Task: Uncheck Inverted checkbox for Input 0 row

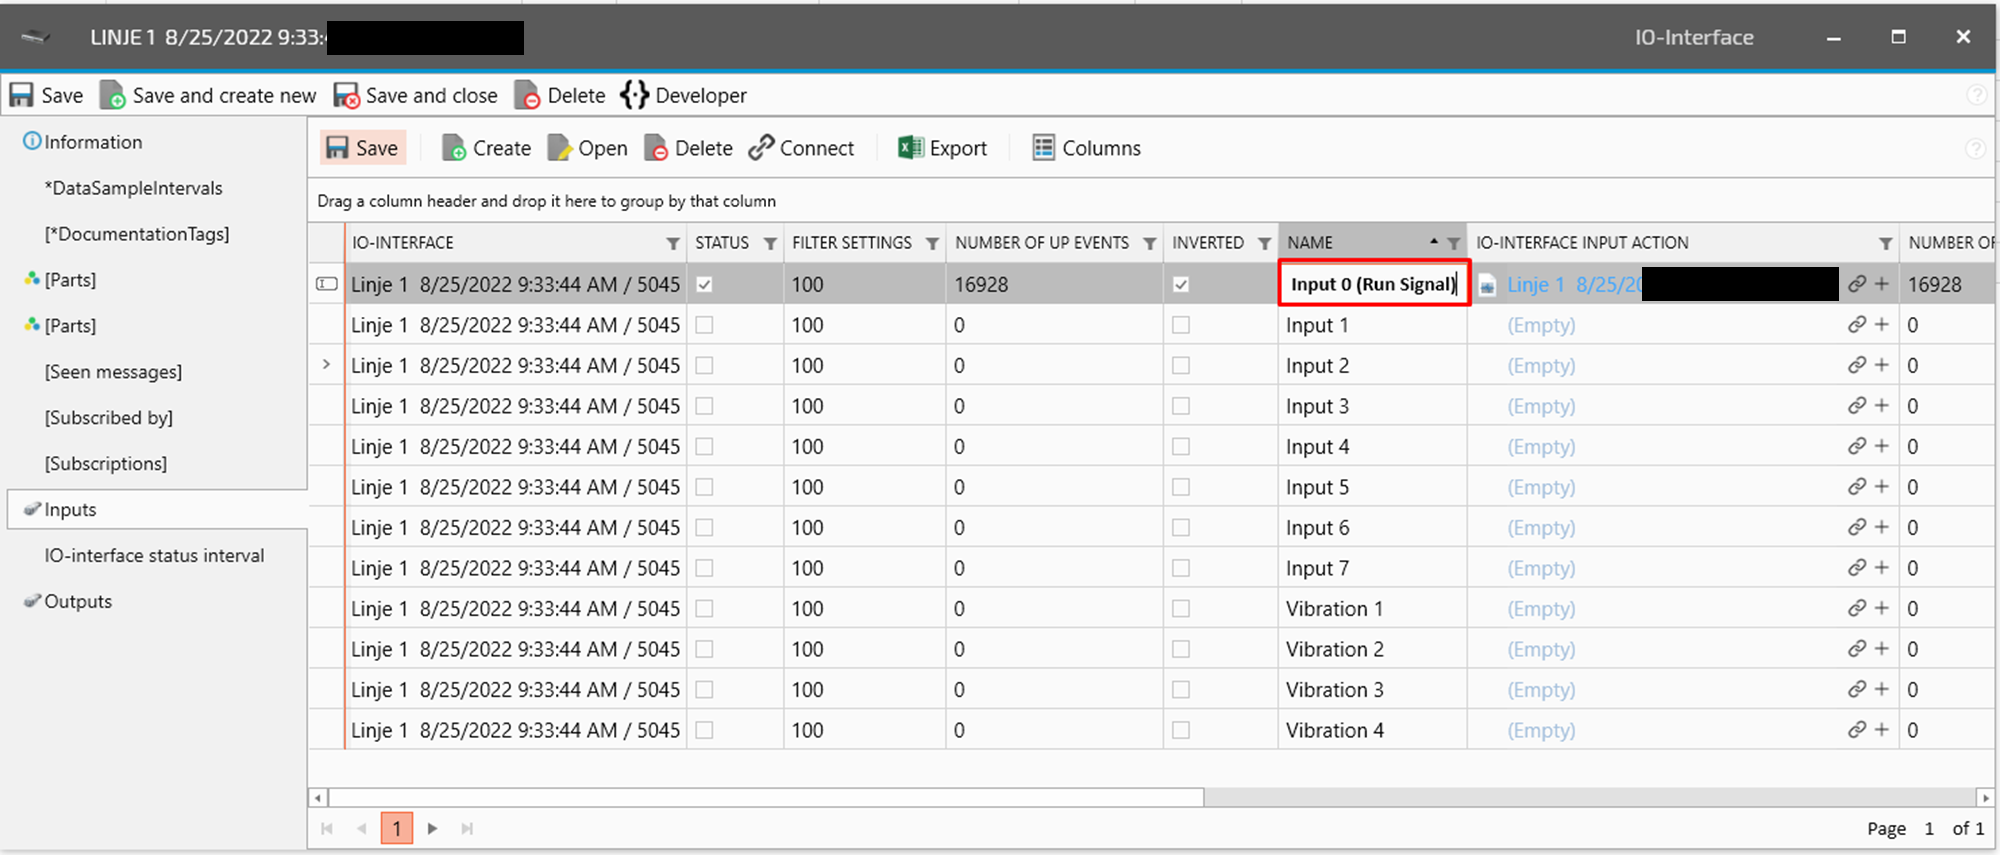Action: click(1181, 284)
